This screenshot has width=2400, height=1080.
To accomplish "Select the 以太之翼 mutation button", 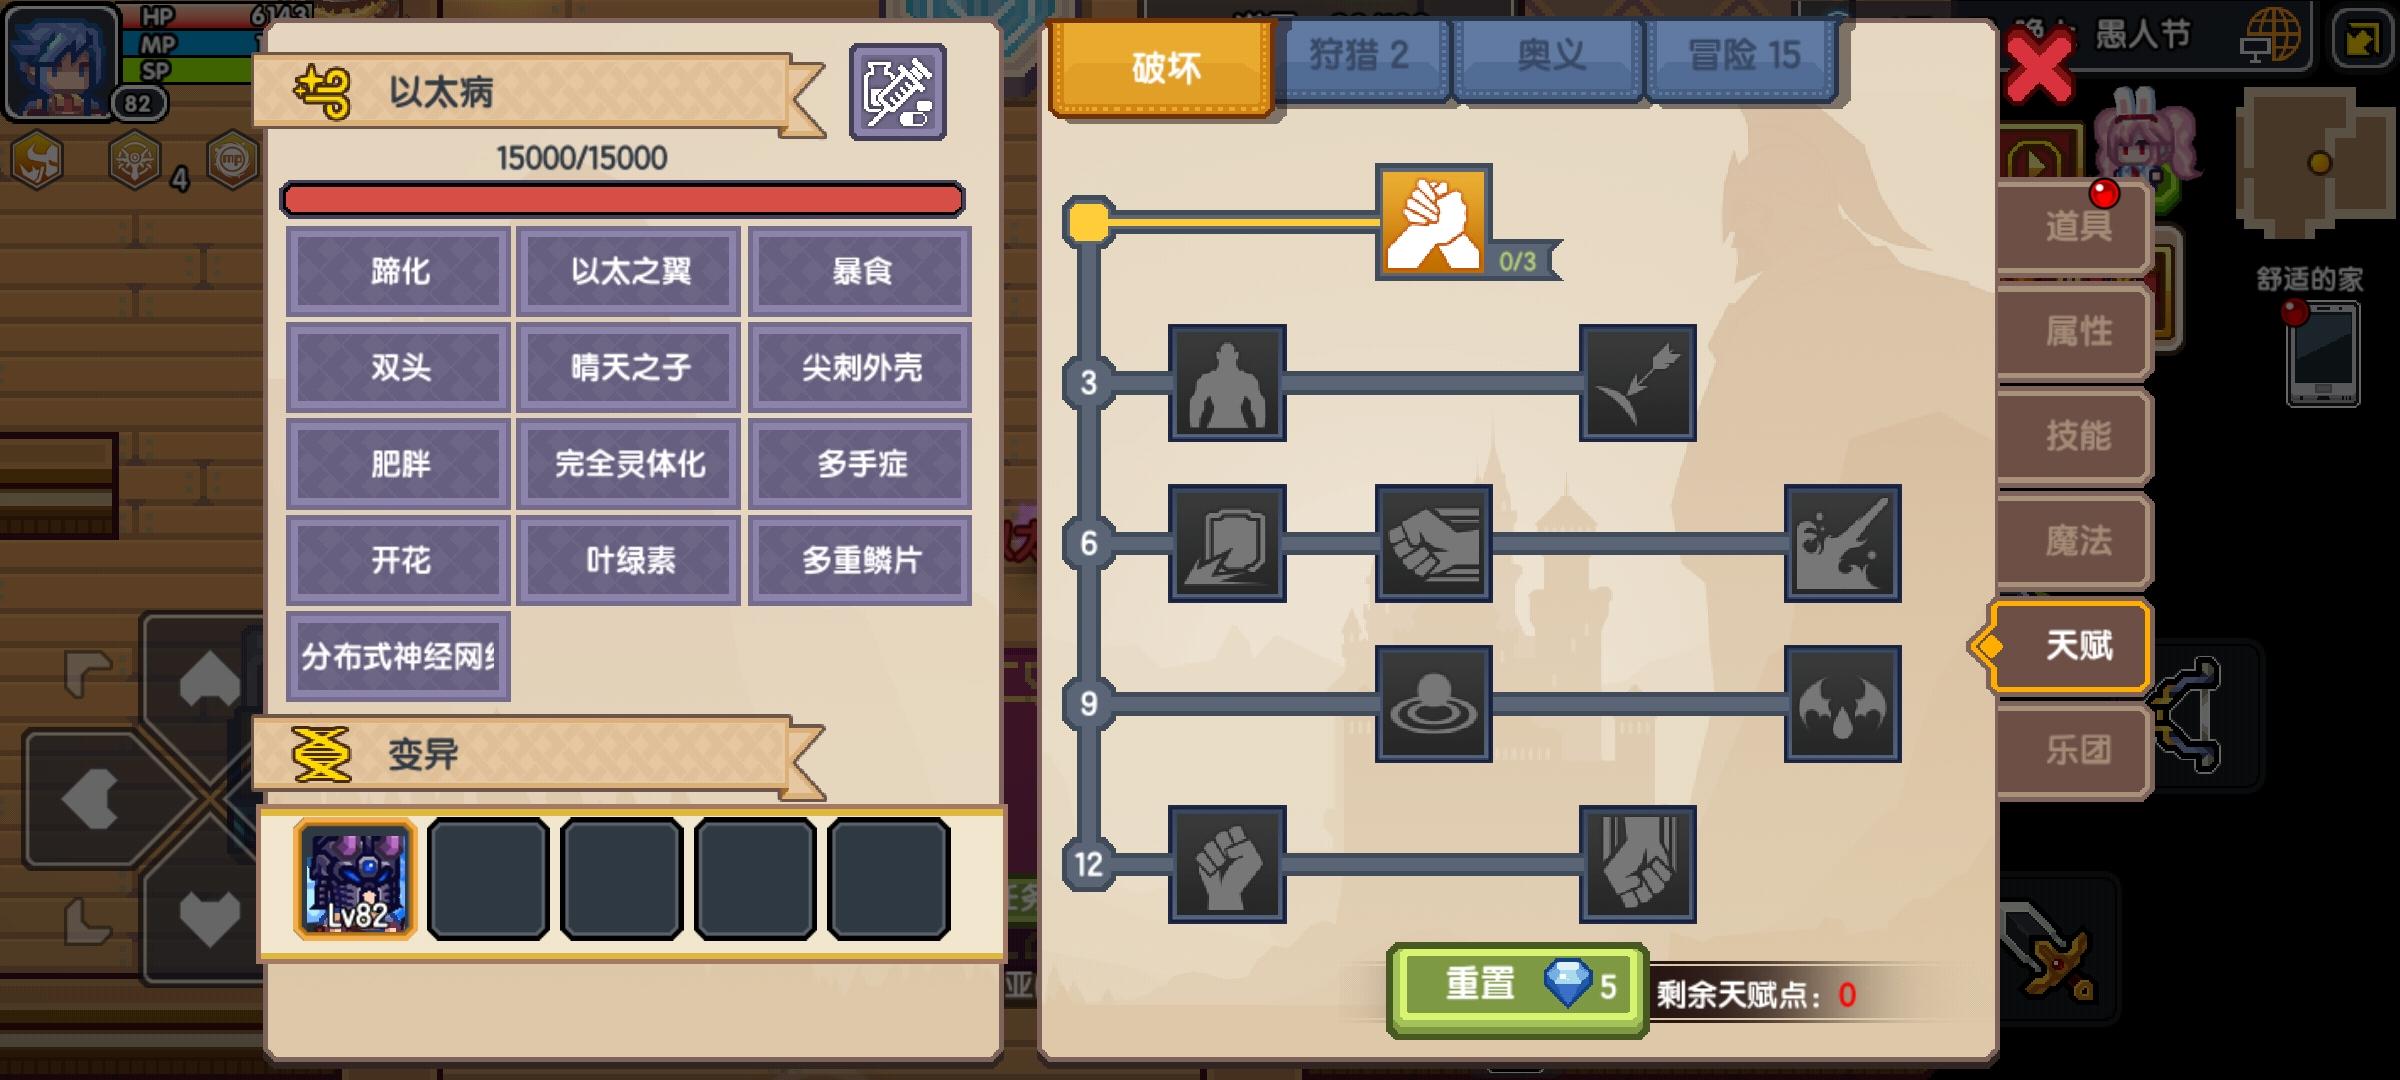I will click(629, 271).
